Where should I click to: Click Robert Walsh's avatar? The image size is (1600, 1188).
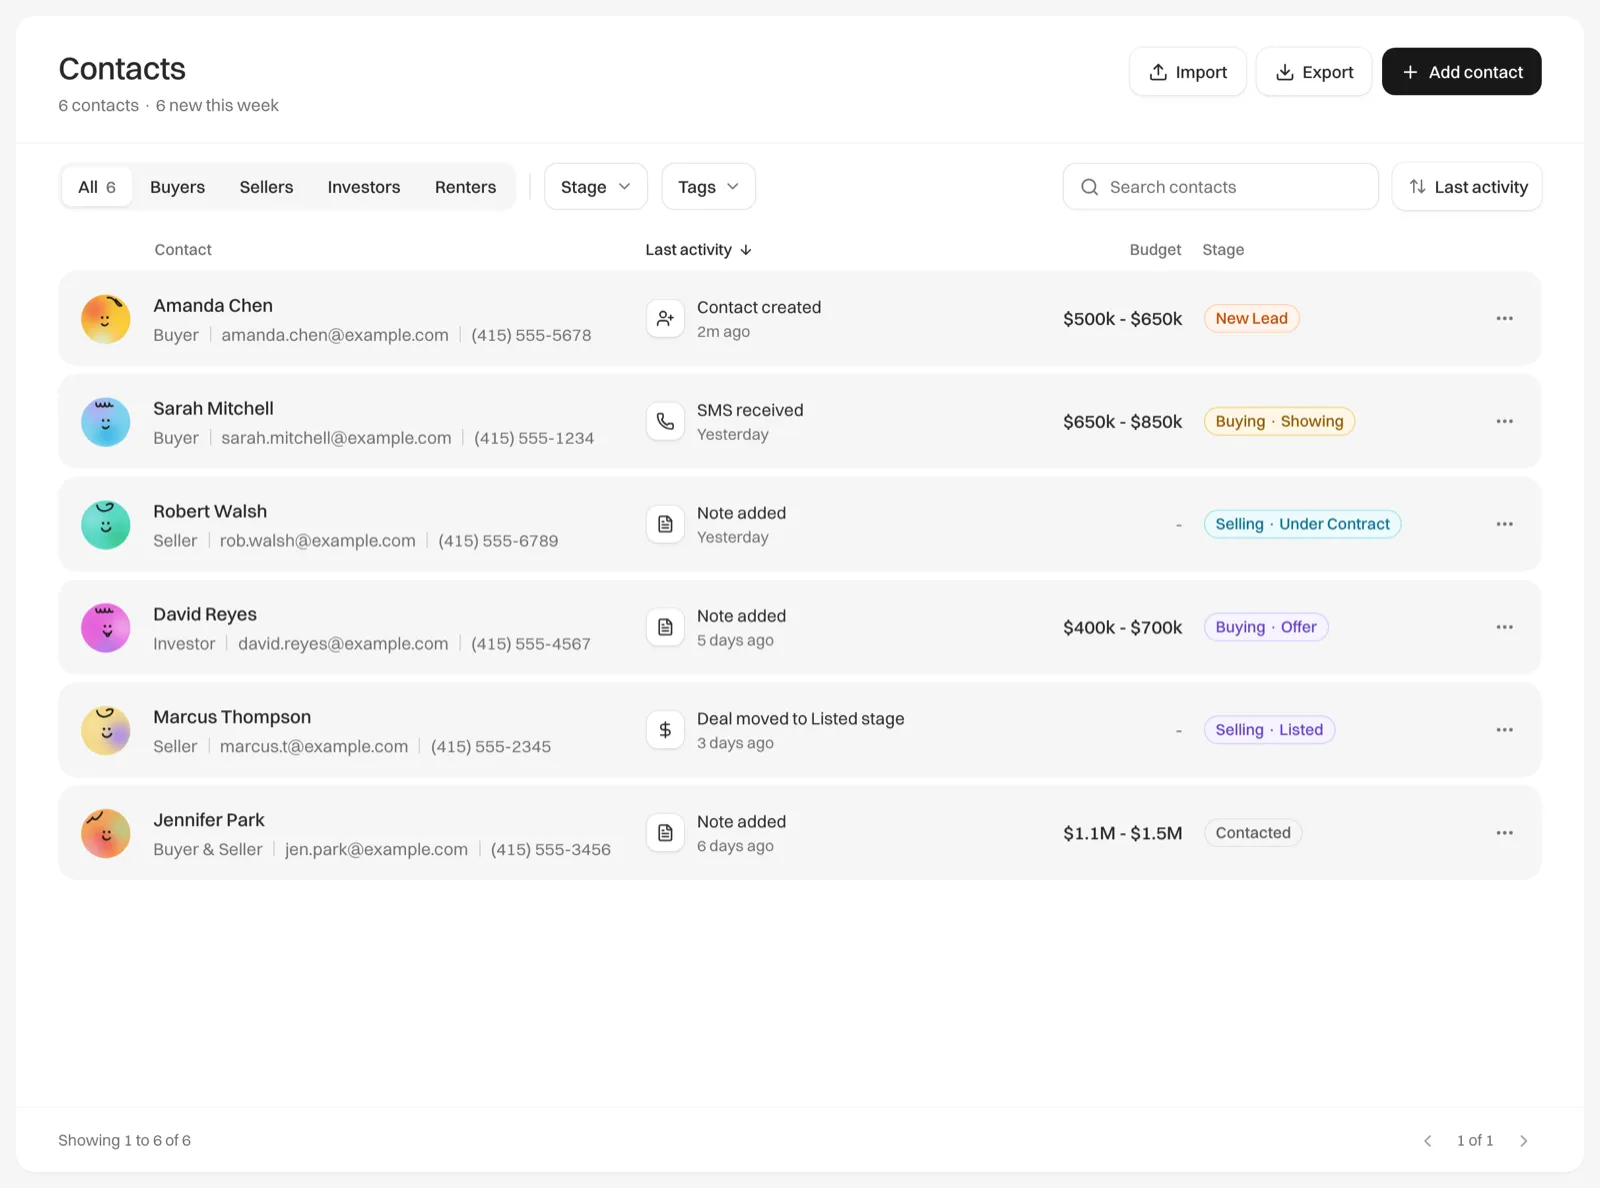(x=106, y=525)
